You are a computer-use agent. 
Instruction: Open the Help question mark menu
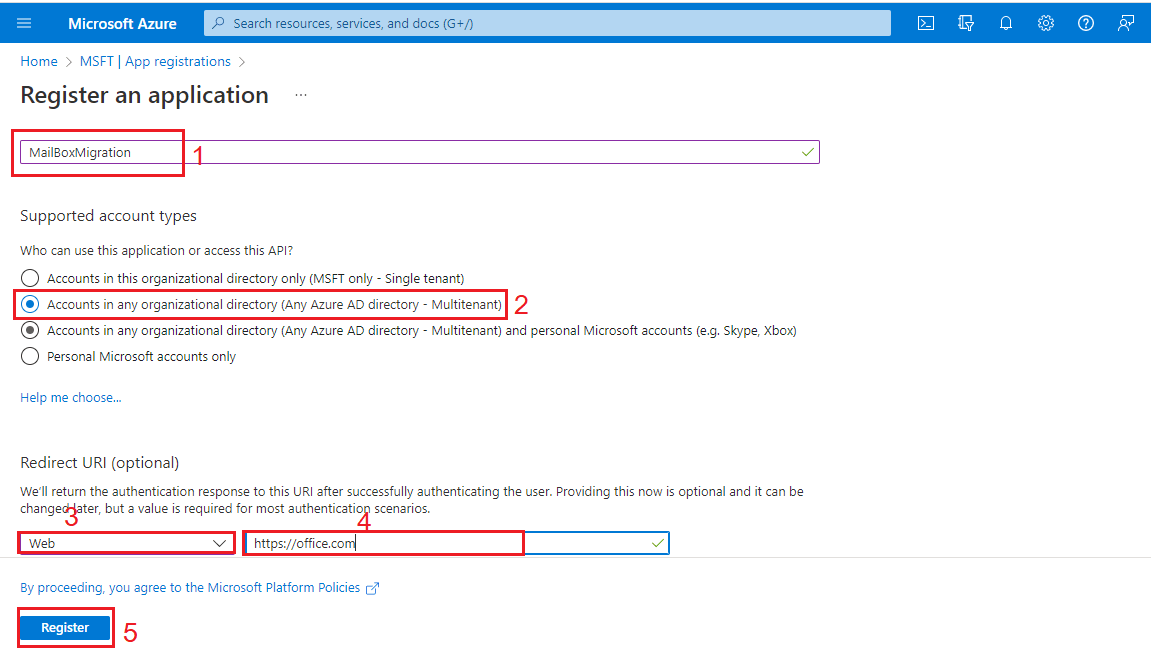pos(1086,23)
